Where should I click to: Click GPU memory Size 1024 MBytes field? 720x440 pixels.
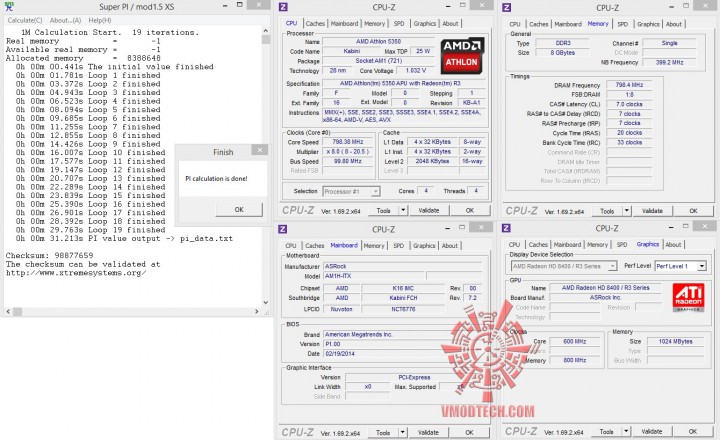(675, 341)
